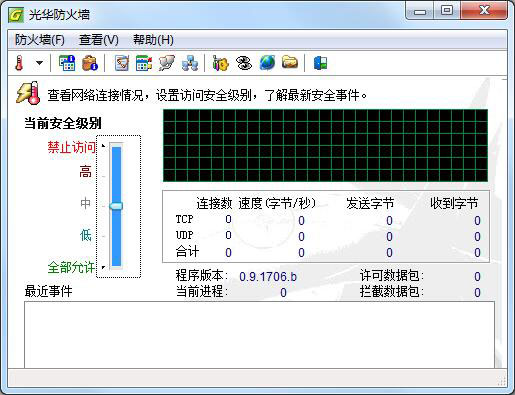Click the 许可数据包 label

pos(392,276)
